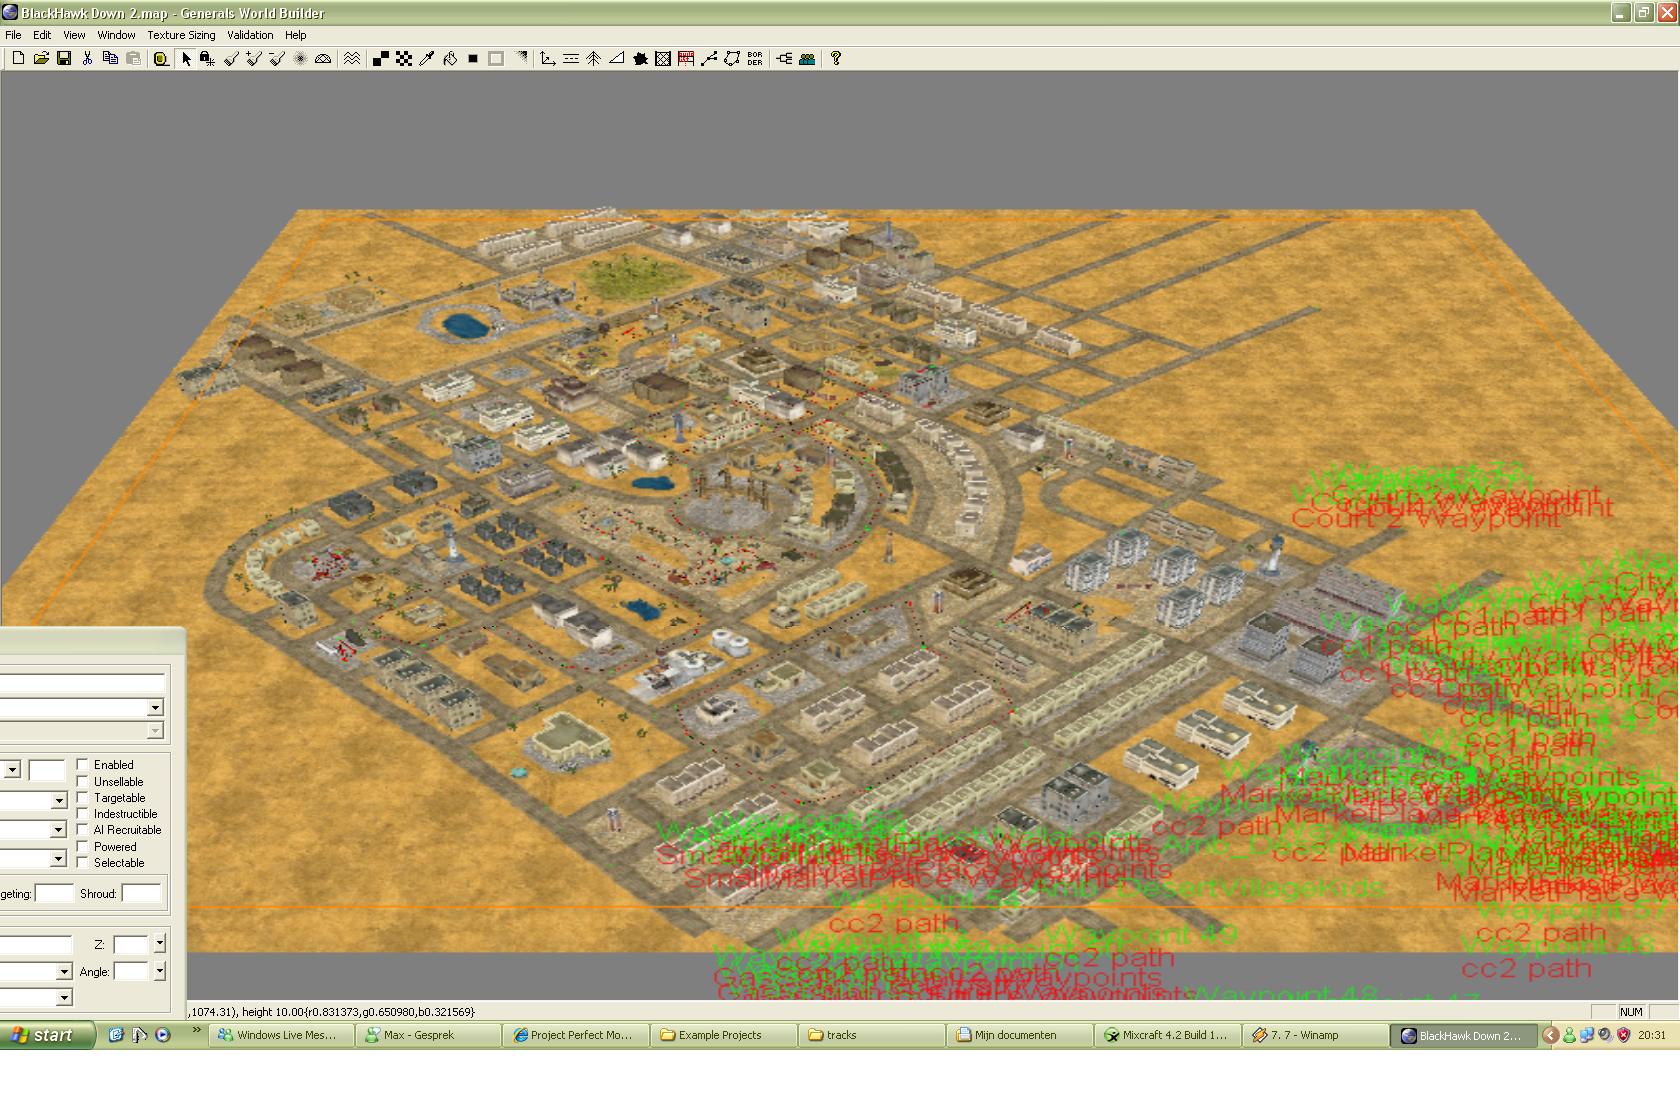Choose the lock-and-select tool
The width and height of the screenshot is (1680, 1103).
click(207, 59)
